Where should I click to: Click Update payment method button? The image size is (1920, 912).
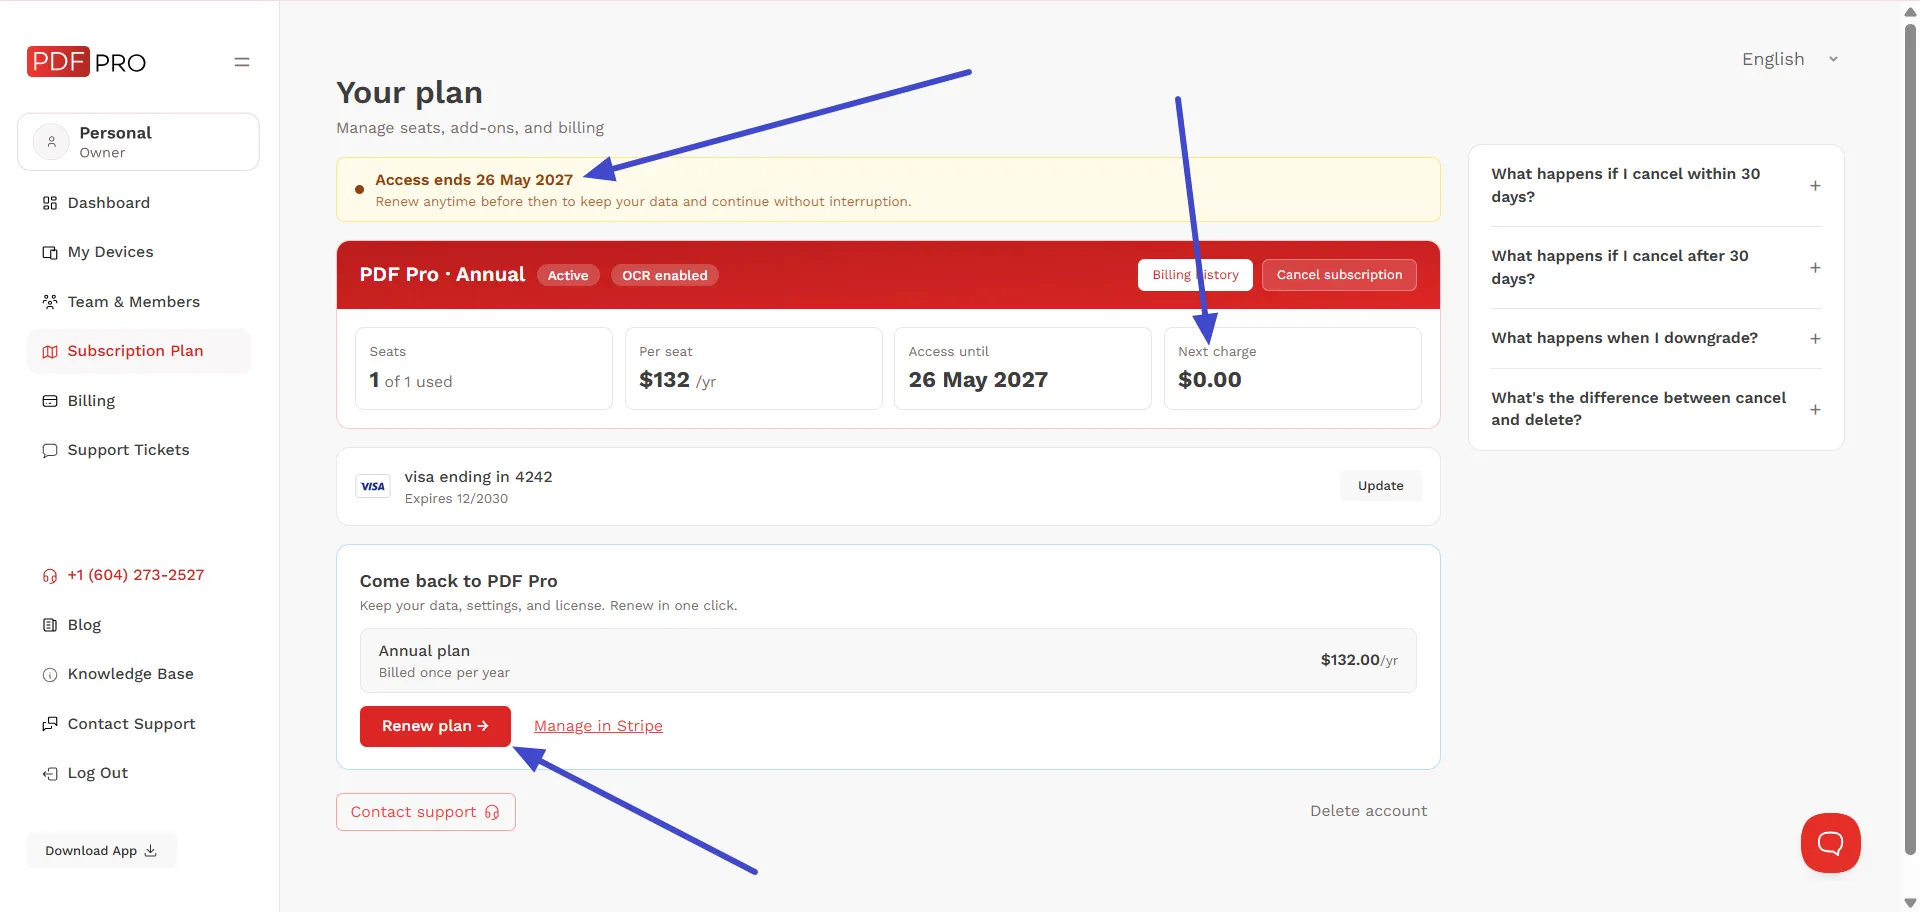click(1380, 486)
